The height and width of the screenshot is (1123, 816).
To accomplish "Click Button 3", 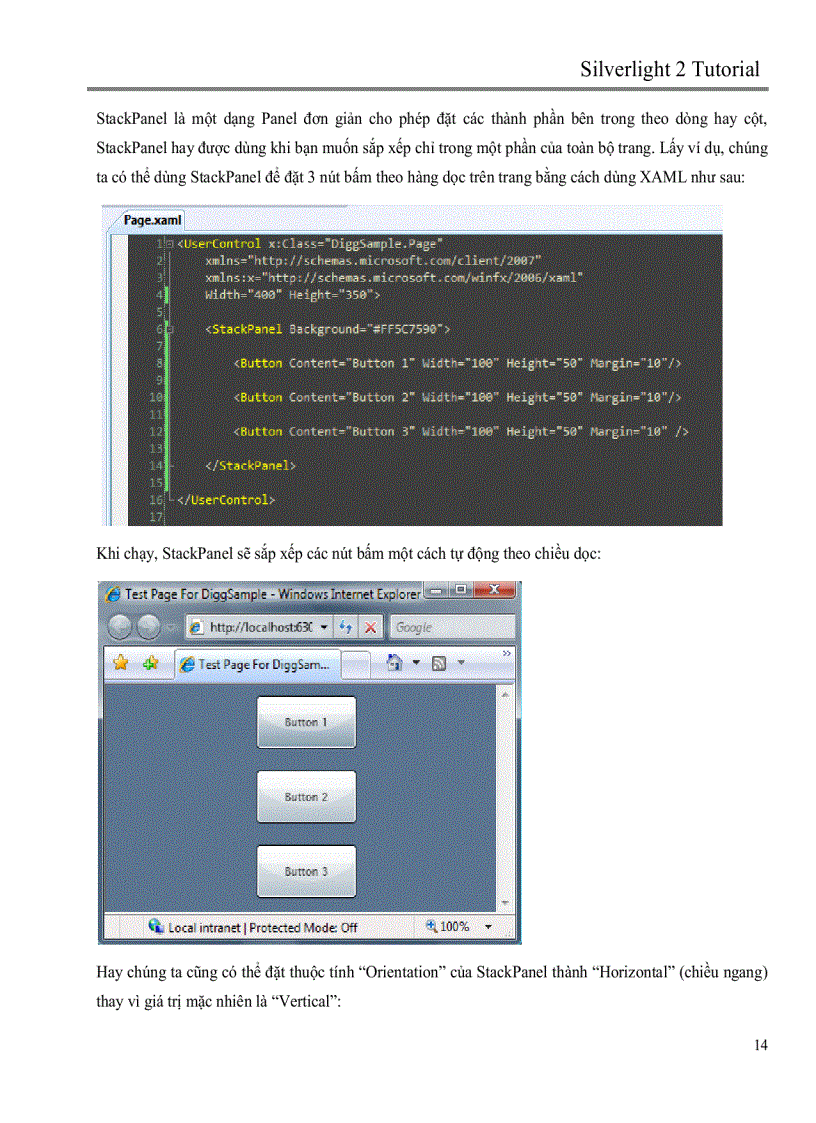I will (306, 871).
